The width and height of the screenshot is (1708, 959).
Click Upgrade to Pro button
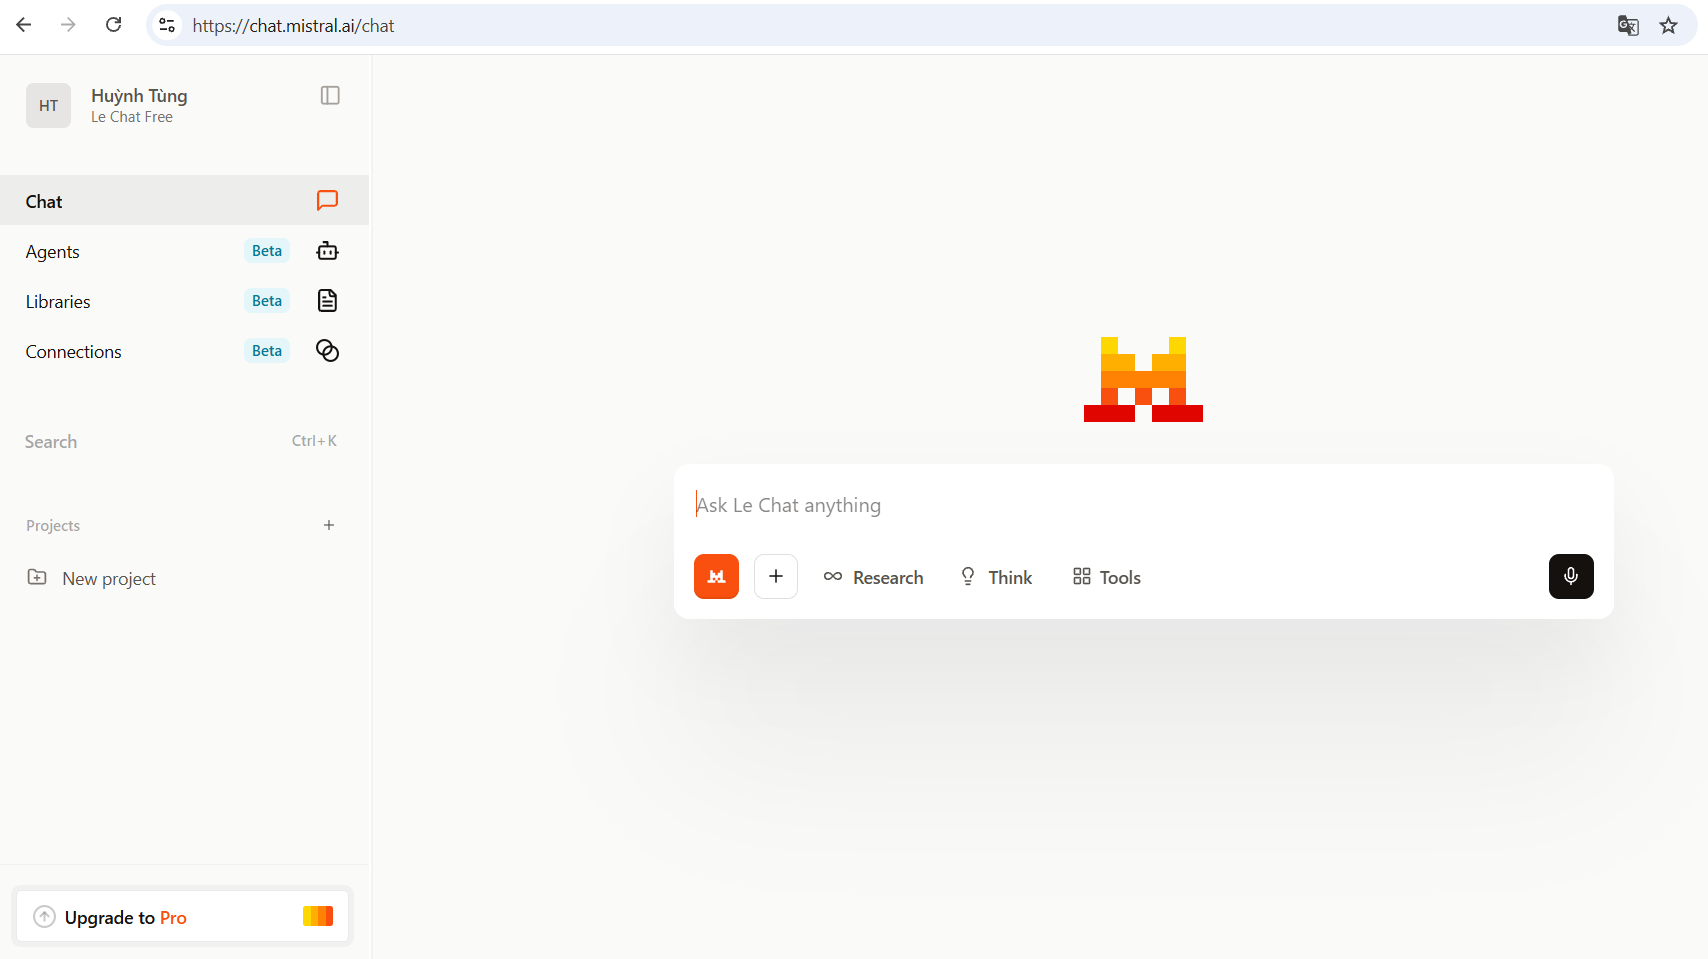click(x=183, y=916)
